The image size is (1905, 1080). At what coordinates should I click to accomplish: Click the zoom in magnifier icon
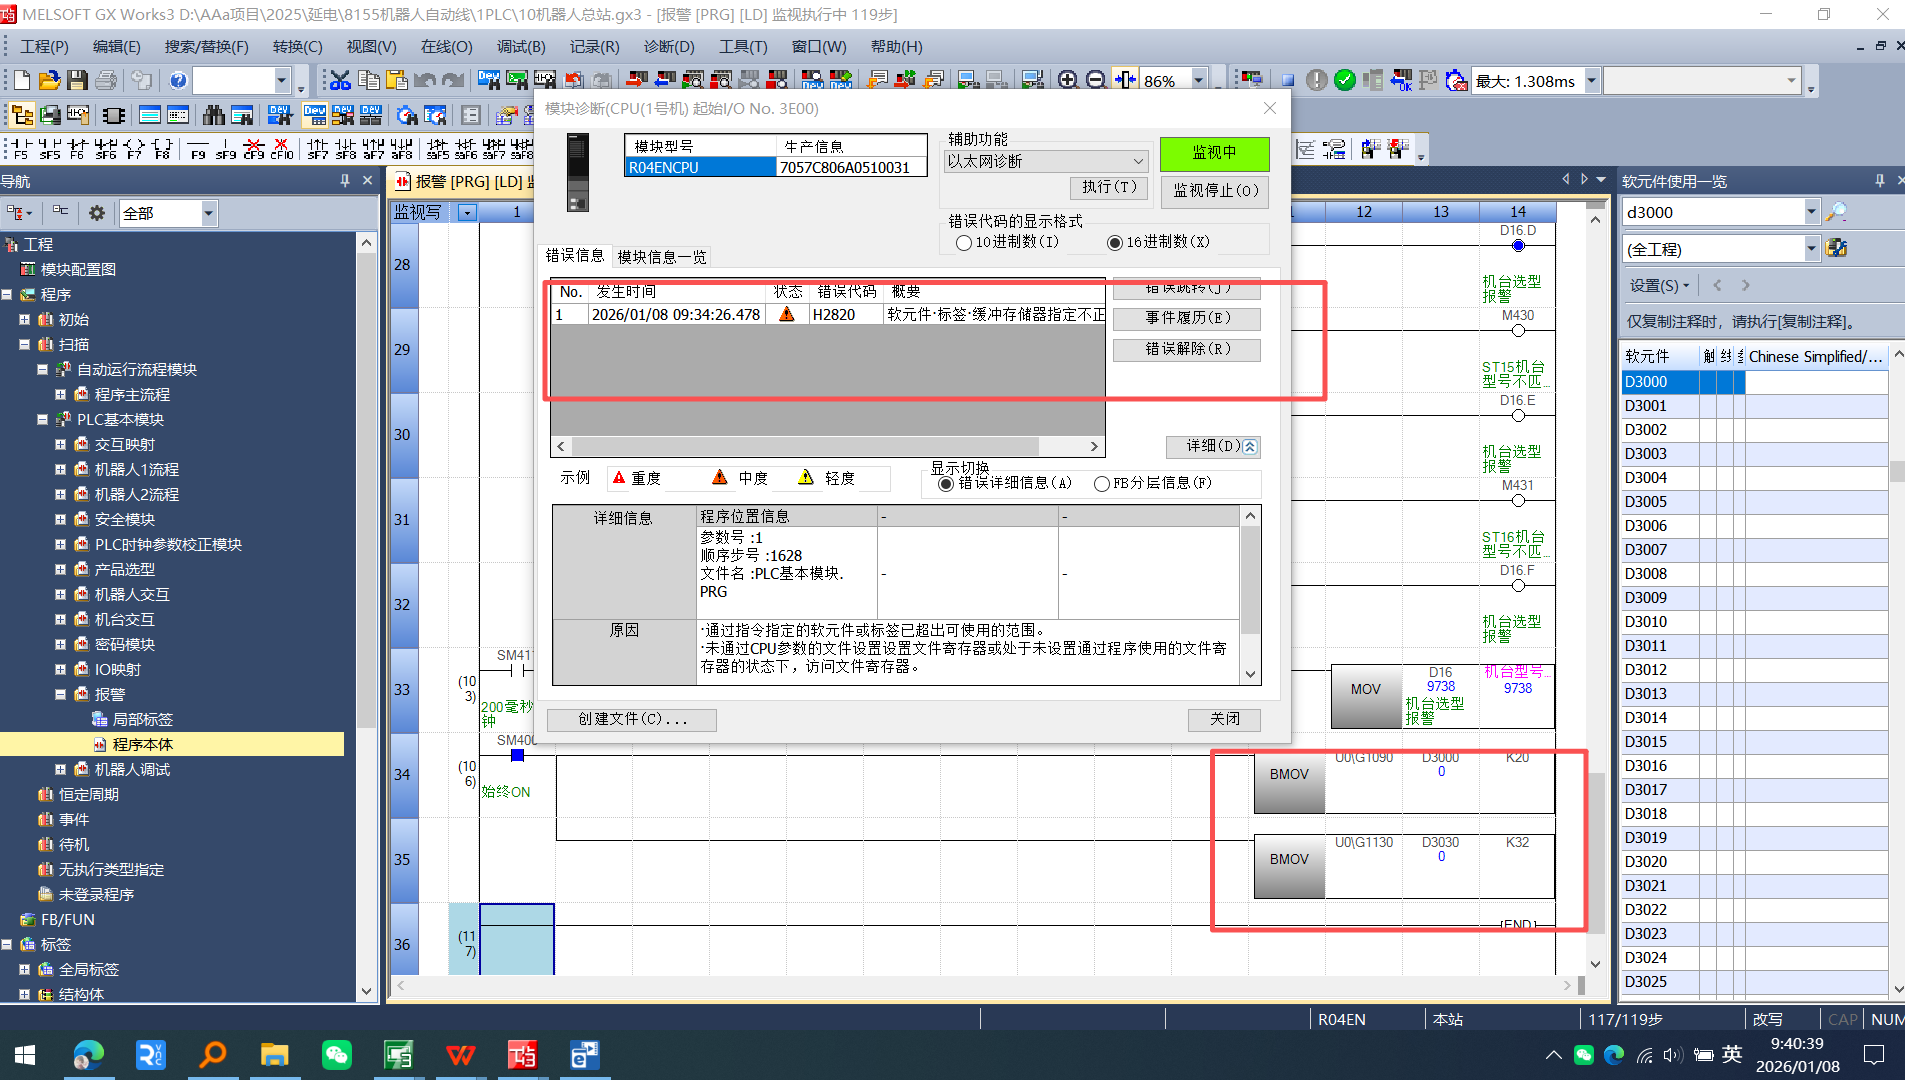click(1068, 81)
